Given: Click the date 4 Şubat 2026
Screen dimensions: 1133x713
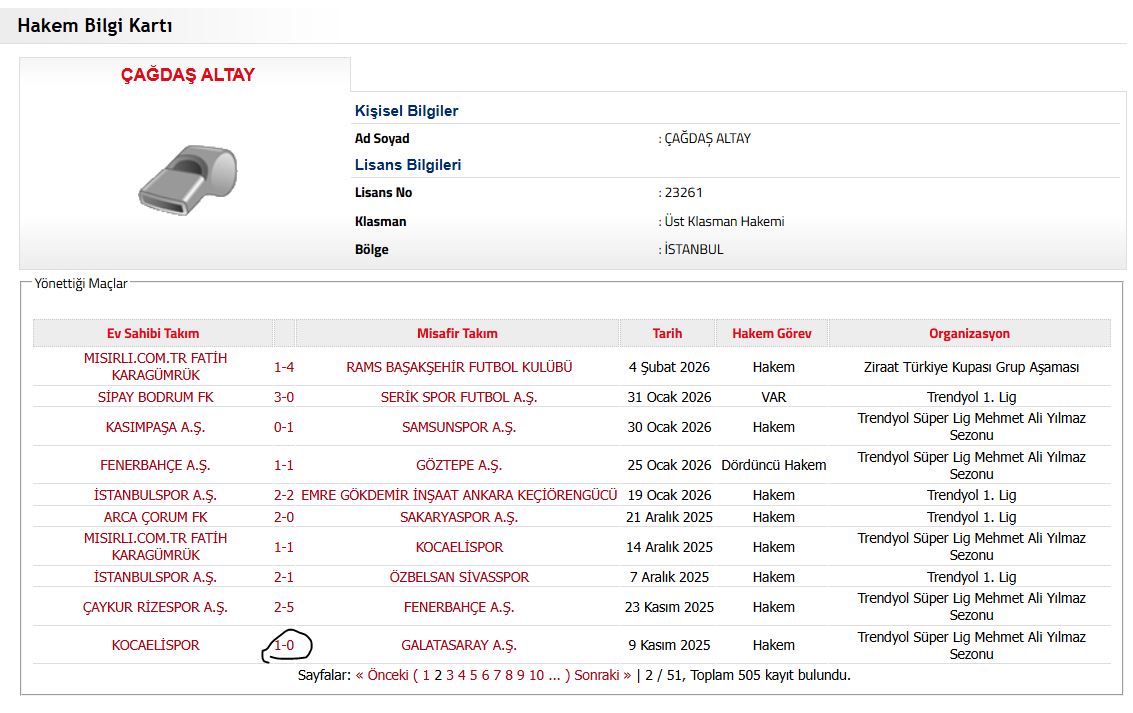Looking at the screenshot, I should (669, 367).
